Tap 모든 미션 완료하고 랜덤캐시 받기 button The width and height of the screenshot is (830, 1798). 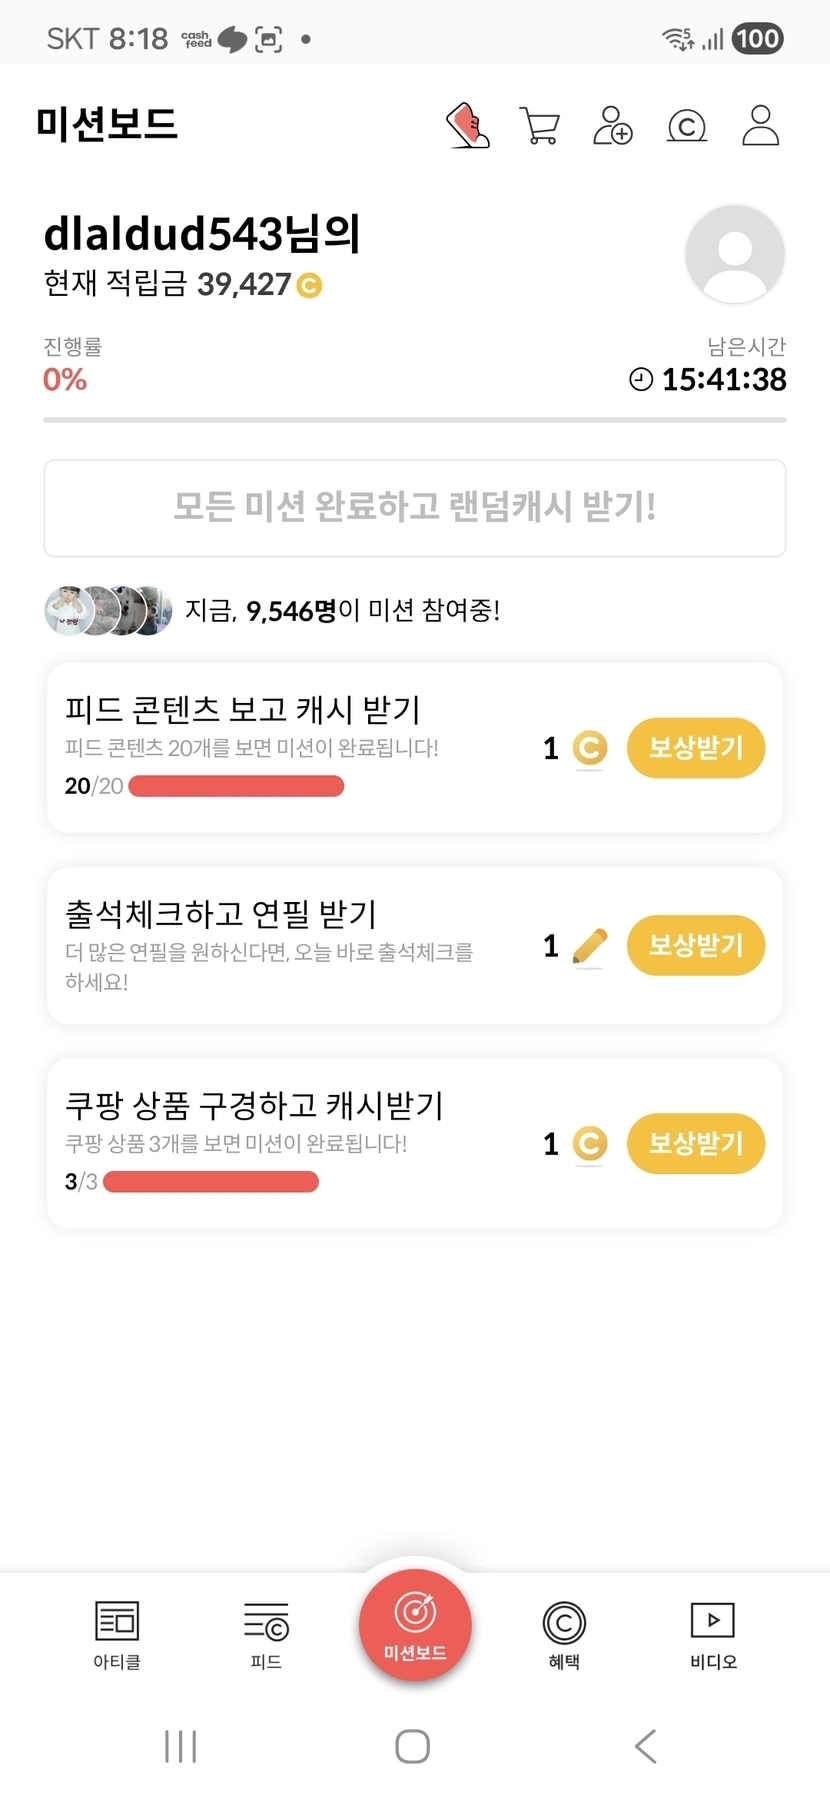tap(415, 507)
